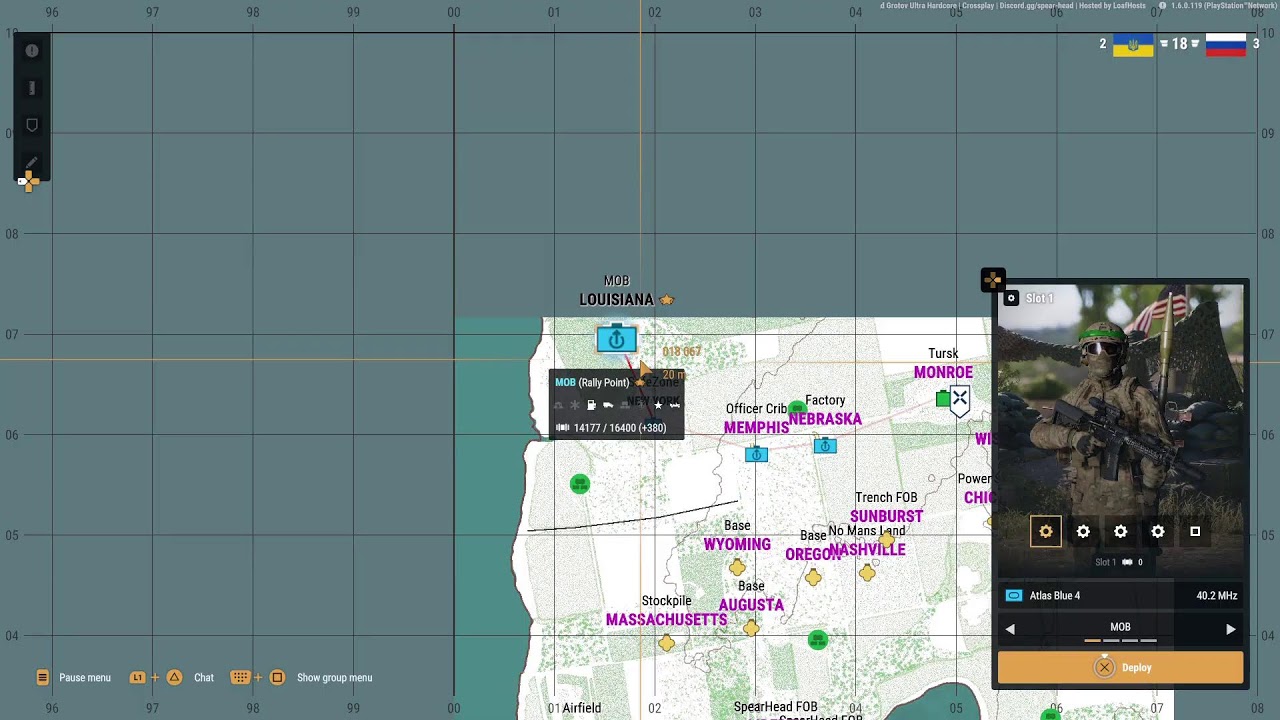
Task: Select the highlighted first loadout slot
Action: [x=1046, y=532]
